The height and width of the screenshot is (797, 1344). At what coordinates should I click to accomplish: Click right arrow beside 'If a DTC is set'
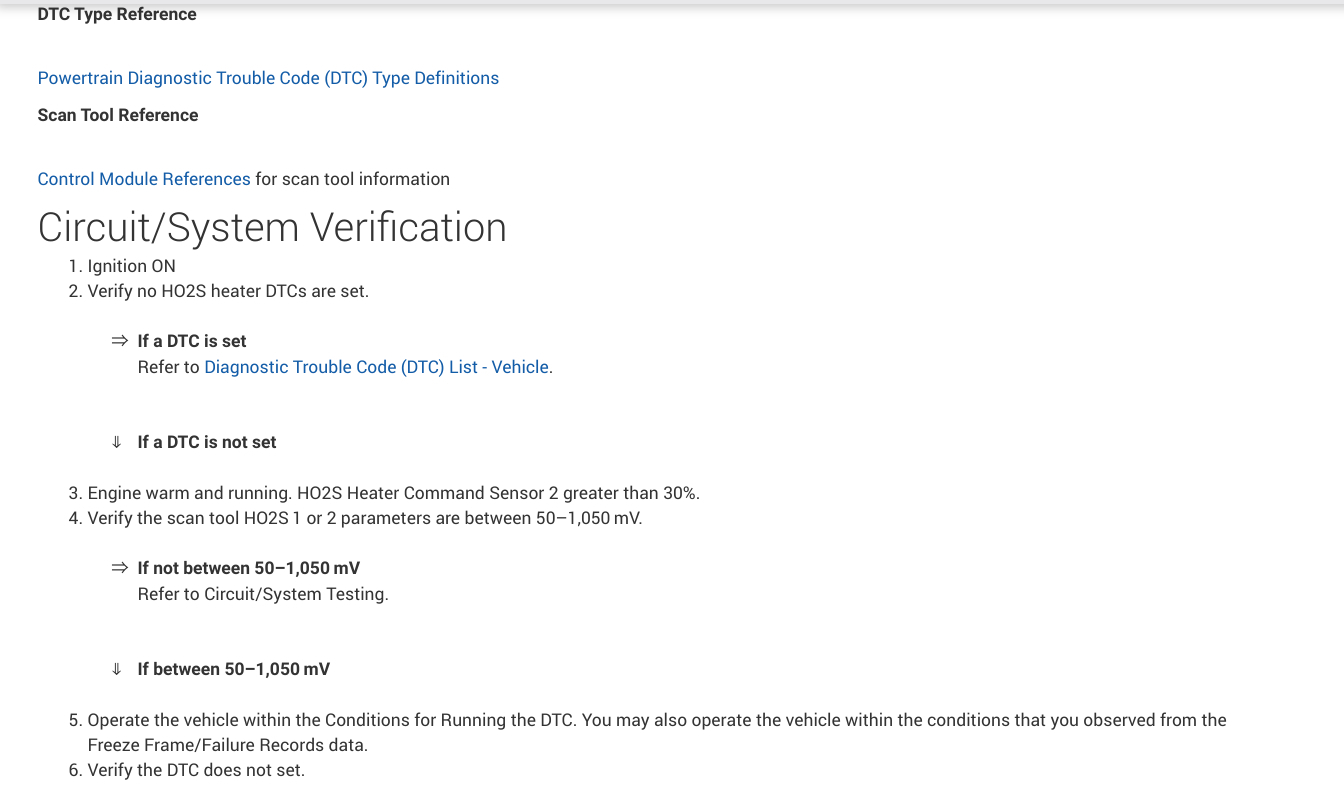(120, 341)
